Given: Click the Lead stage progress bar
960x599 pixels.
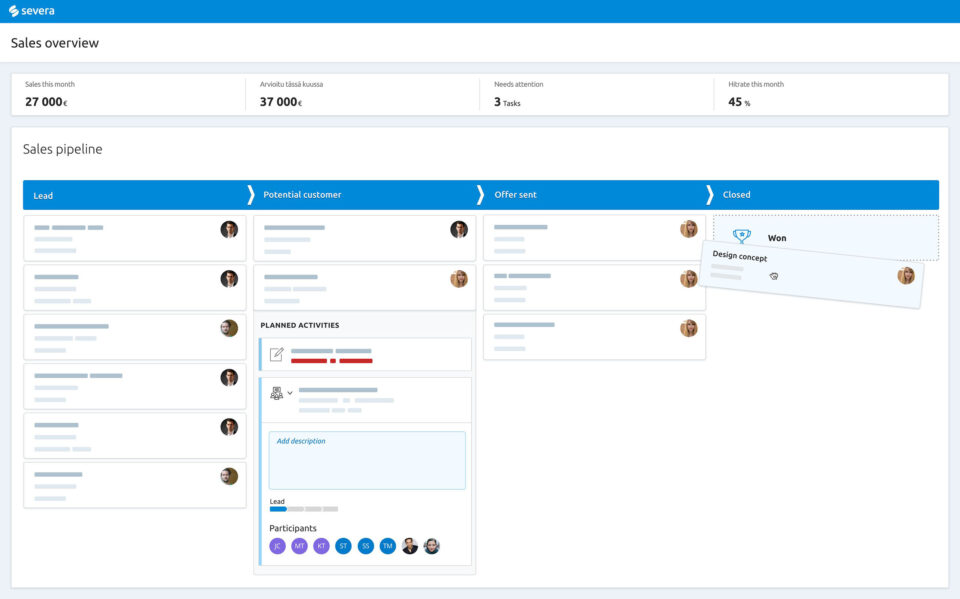Looking at the screenshot, I should (x=304, y=509).
